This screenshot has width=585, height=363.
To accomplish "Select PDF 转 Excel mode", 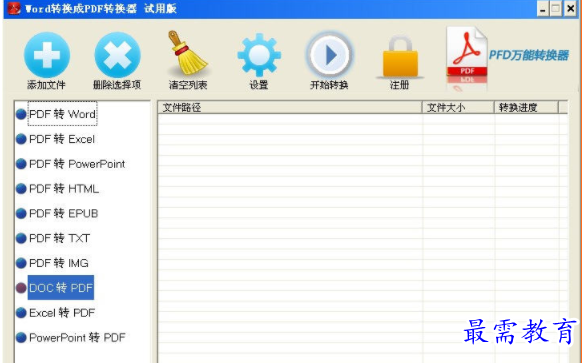I will [62, 139].
